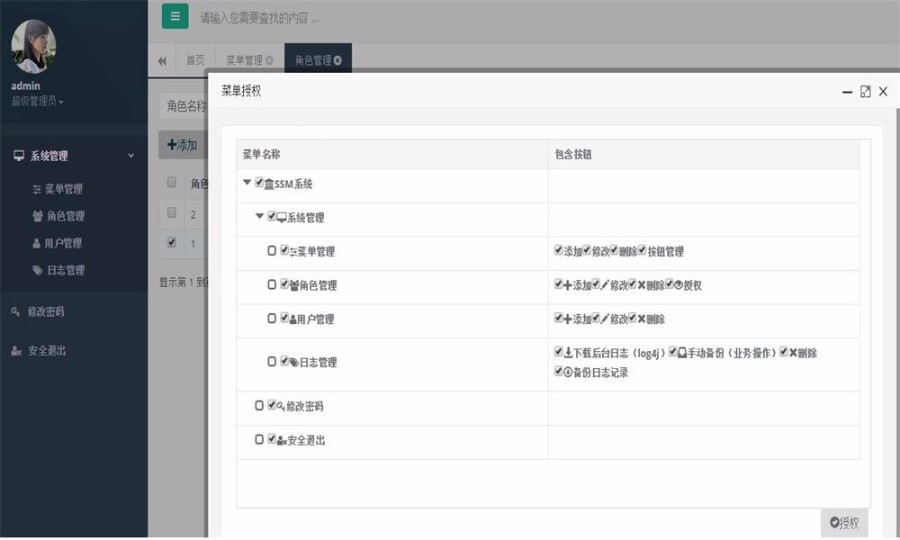
Task: Click the leaf marker before 日志管理 tree row
Action: 272,361
